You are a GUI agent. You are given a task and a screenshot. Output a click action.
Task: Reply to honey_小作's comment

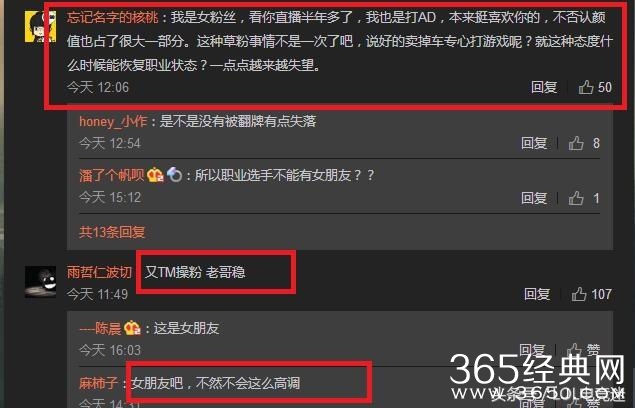[534, 143]
